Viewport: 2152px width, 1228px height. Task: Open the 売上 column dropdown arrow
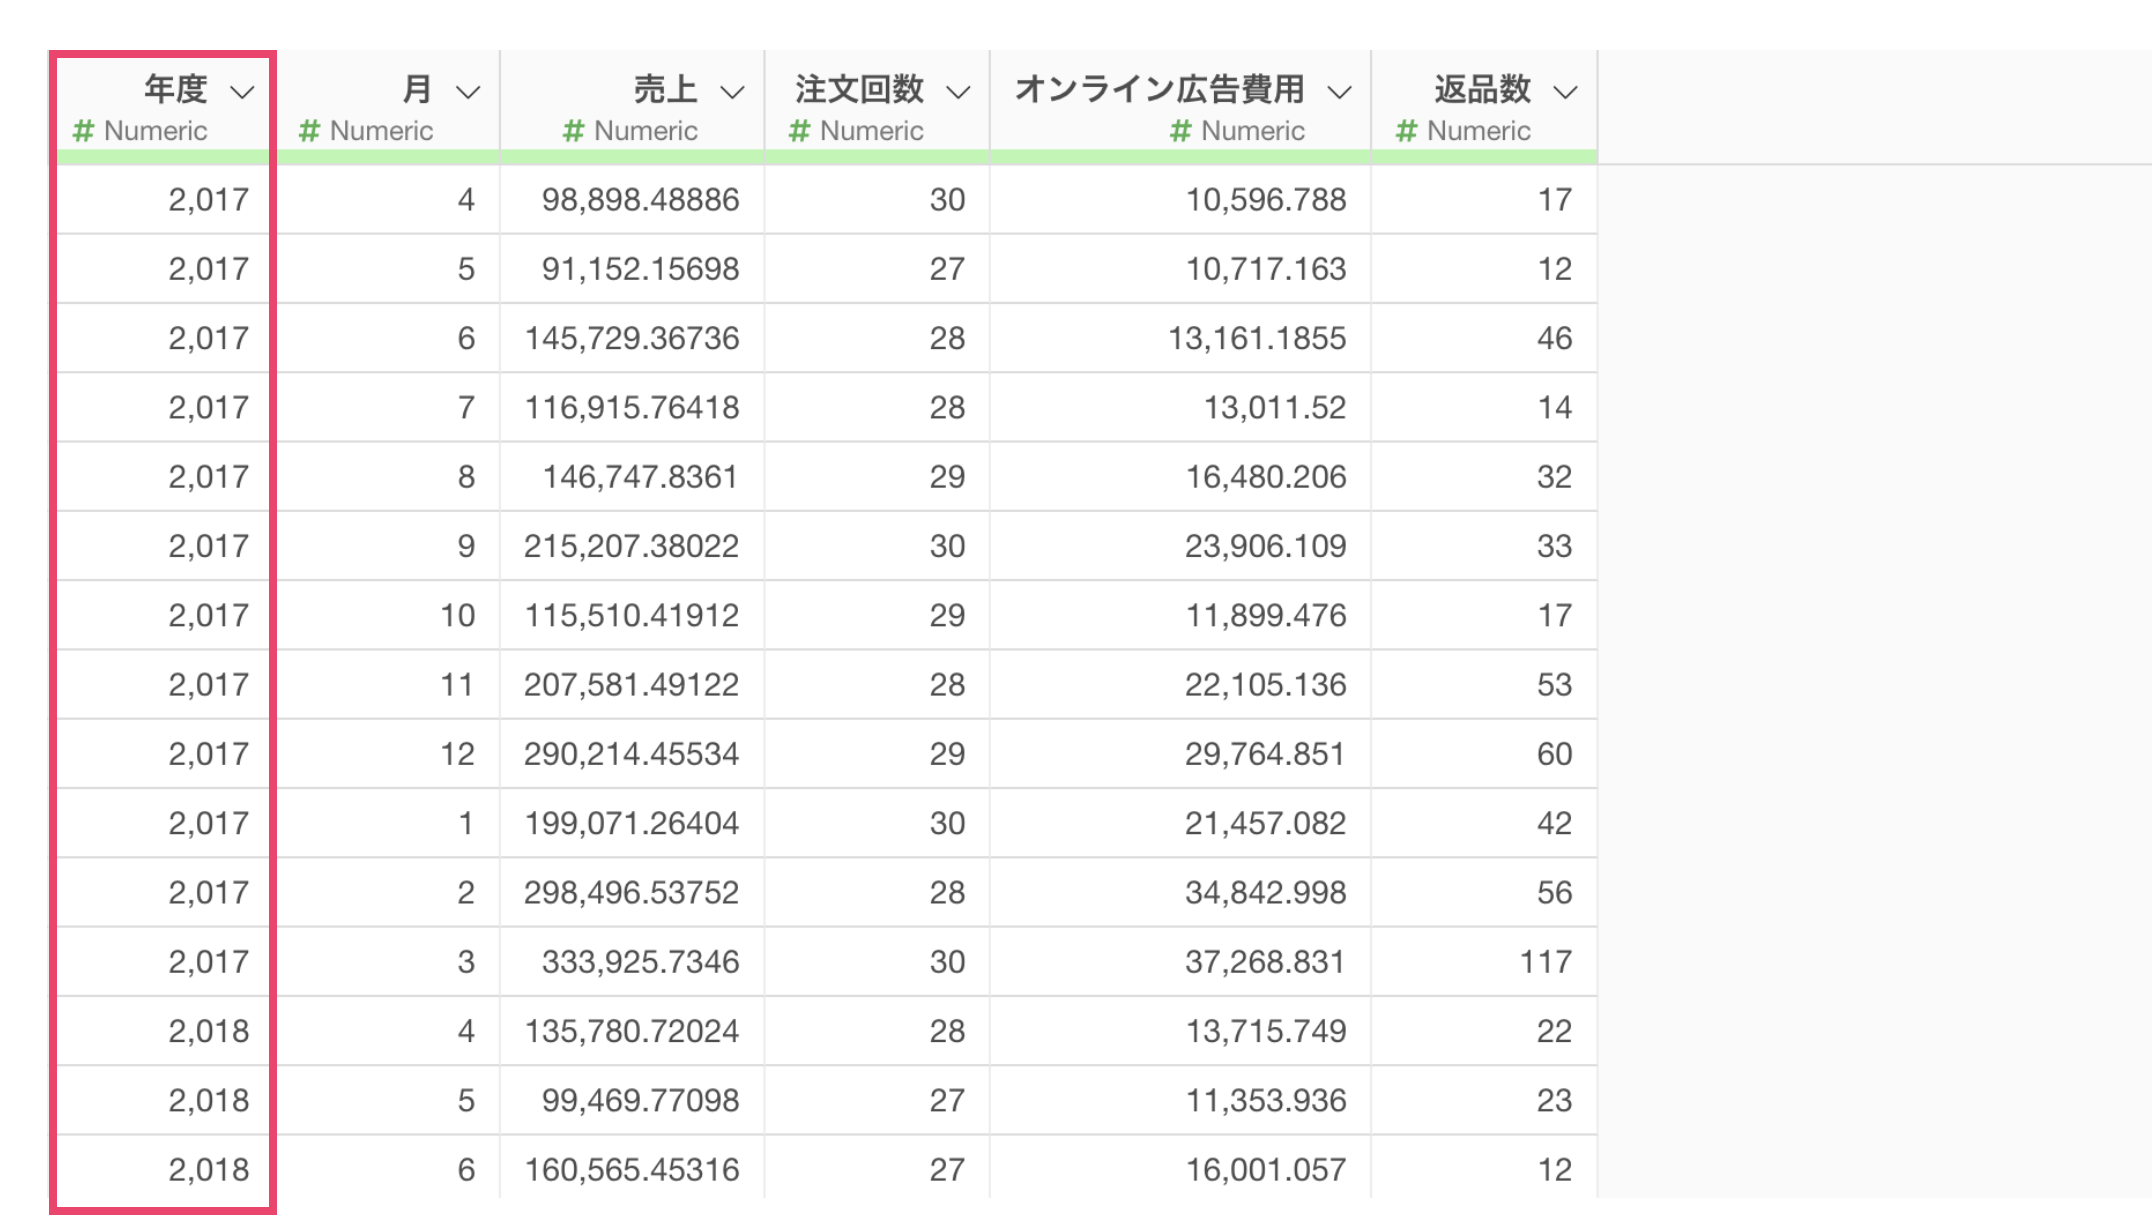click(733, 93)
